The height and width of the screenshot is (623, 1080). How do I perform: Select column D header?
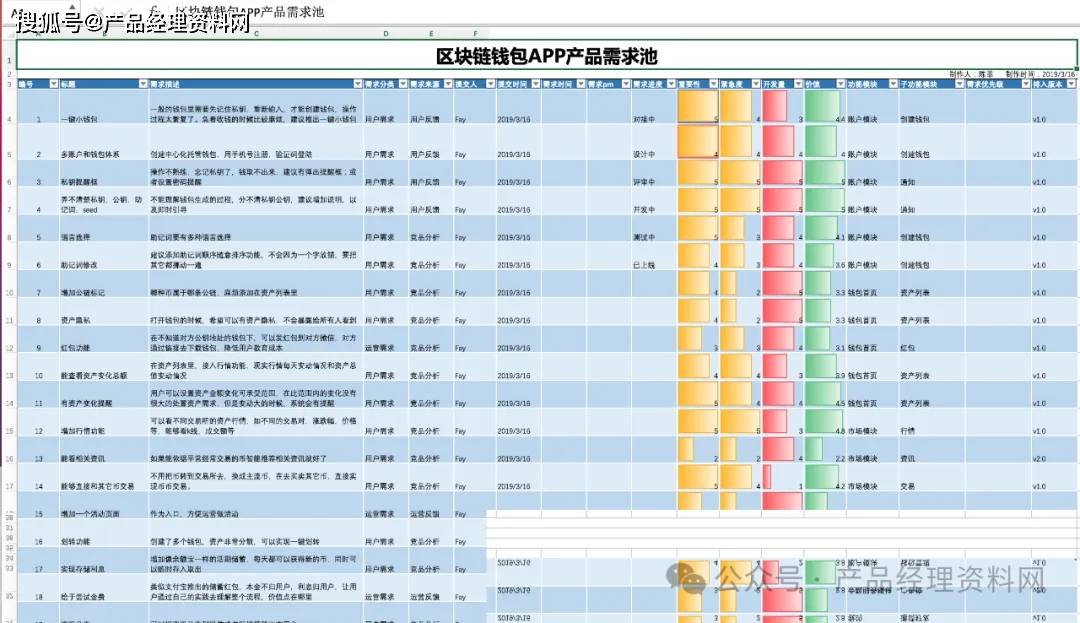pos(386,33)
